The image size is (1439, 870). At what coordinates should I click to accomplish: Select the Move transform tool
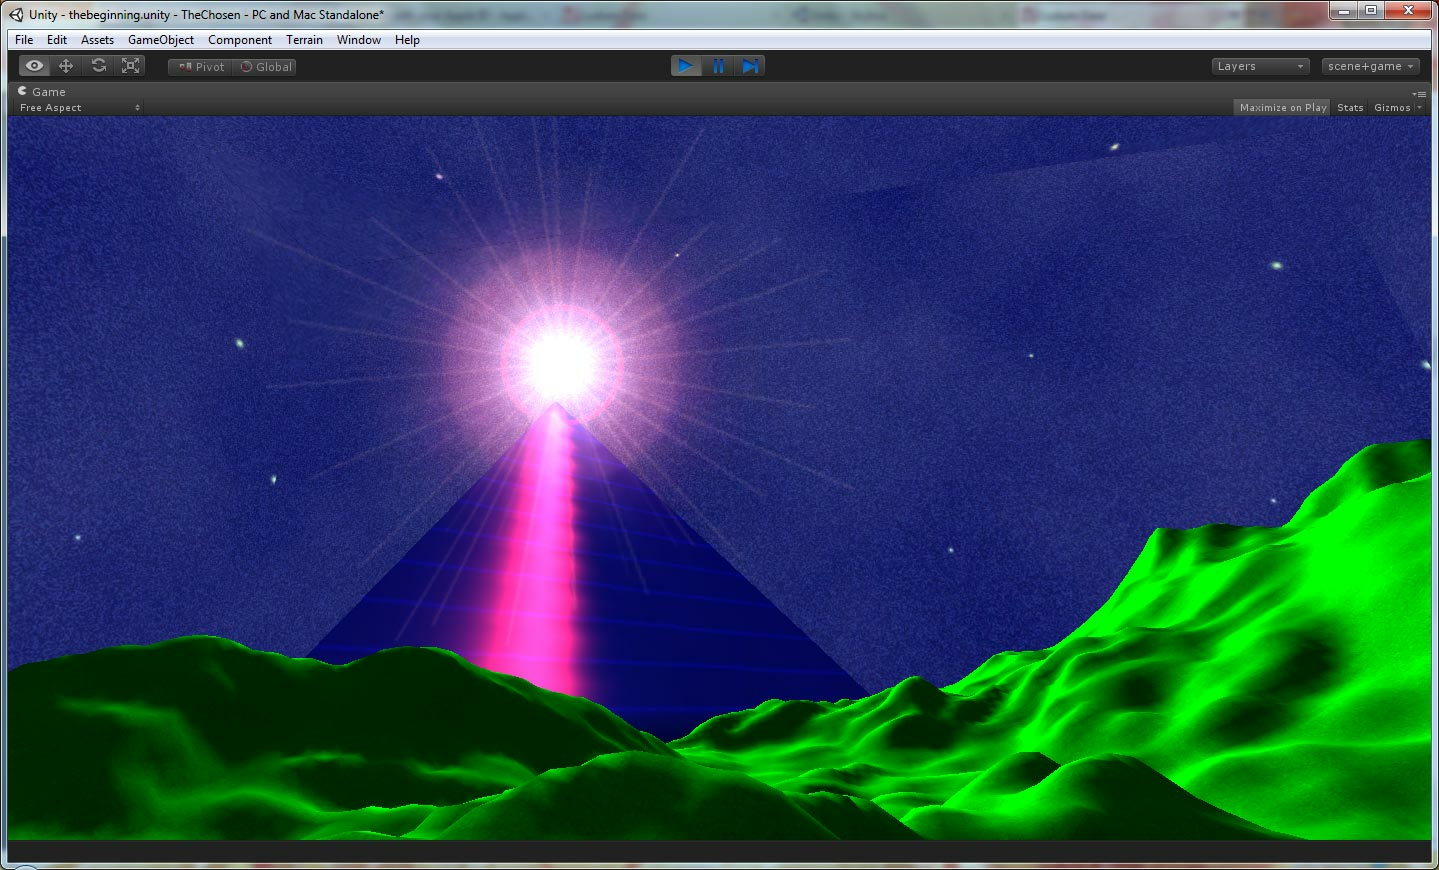click(x=66, y=66)
